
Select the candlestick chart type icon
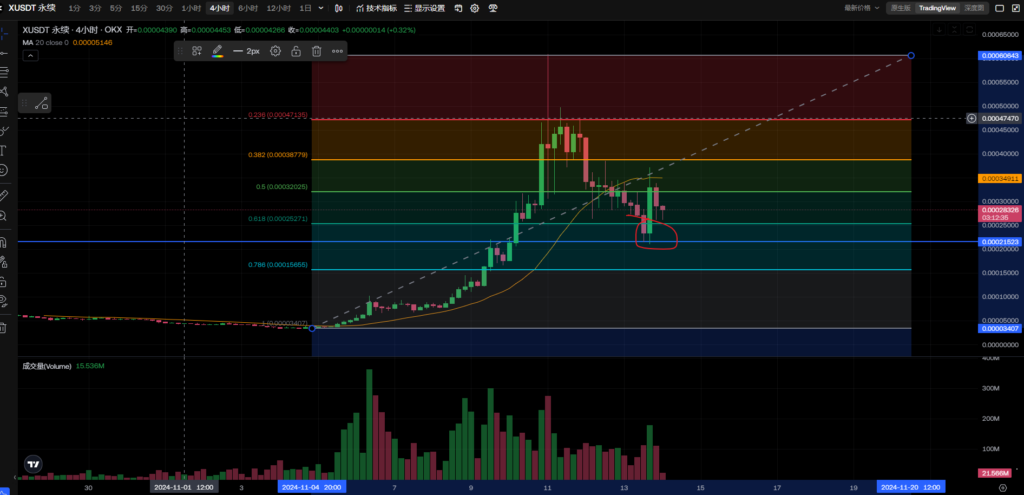[x=342, y=8]
